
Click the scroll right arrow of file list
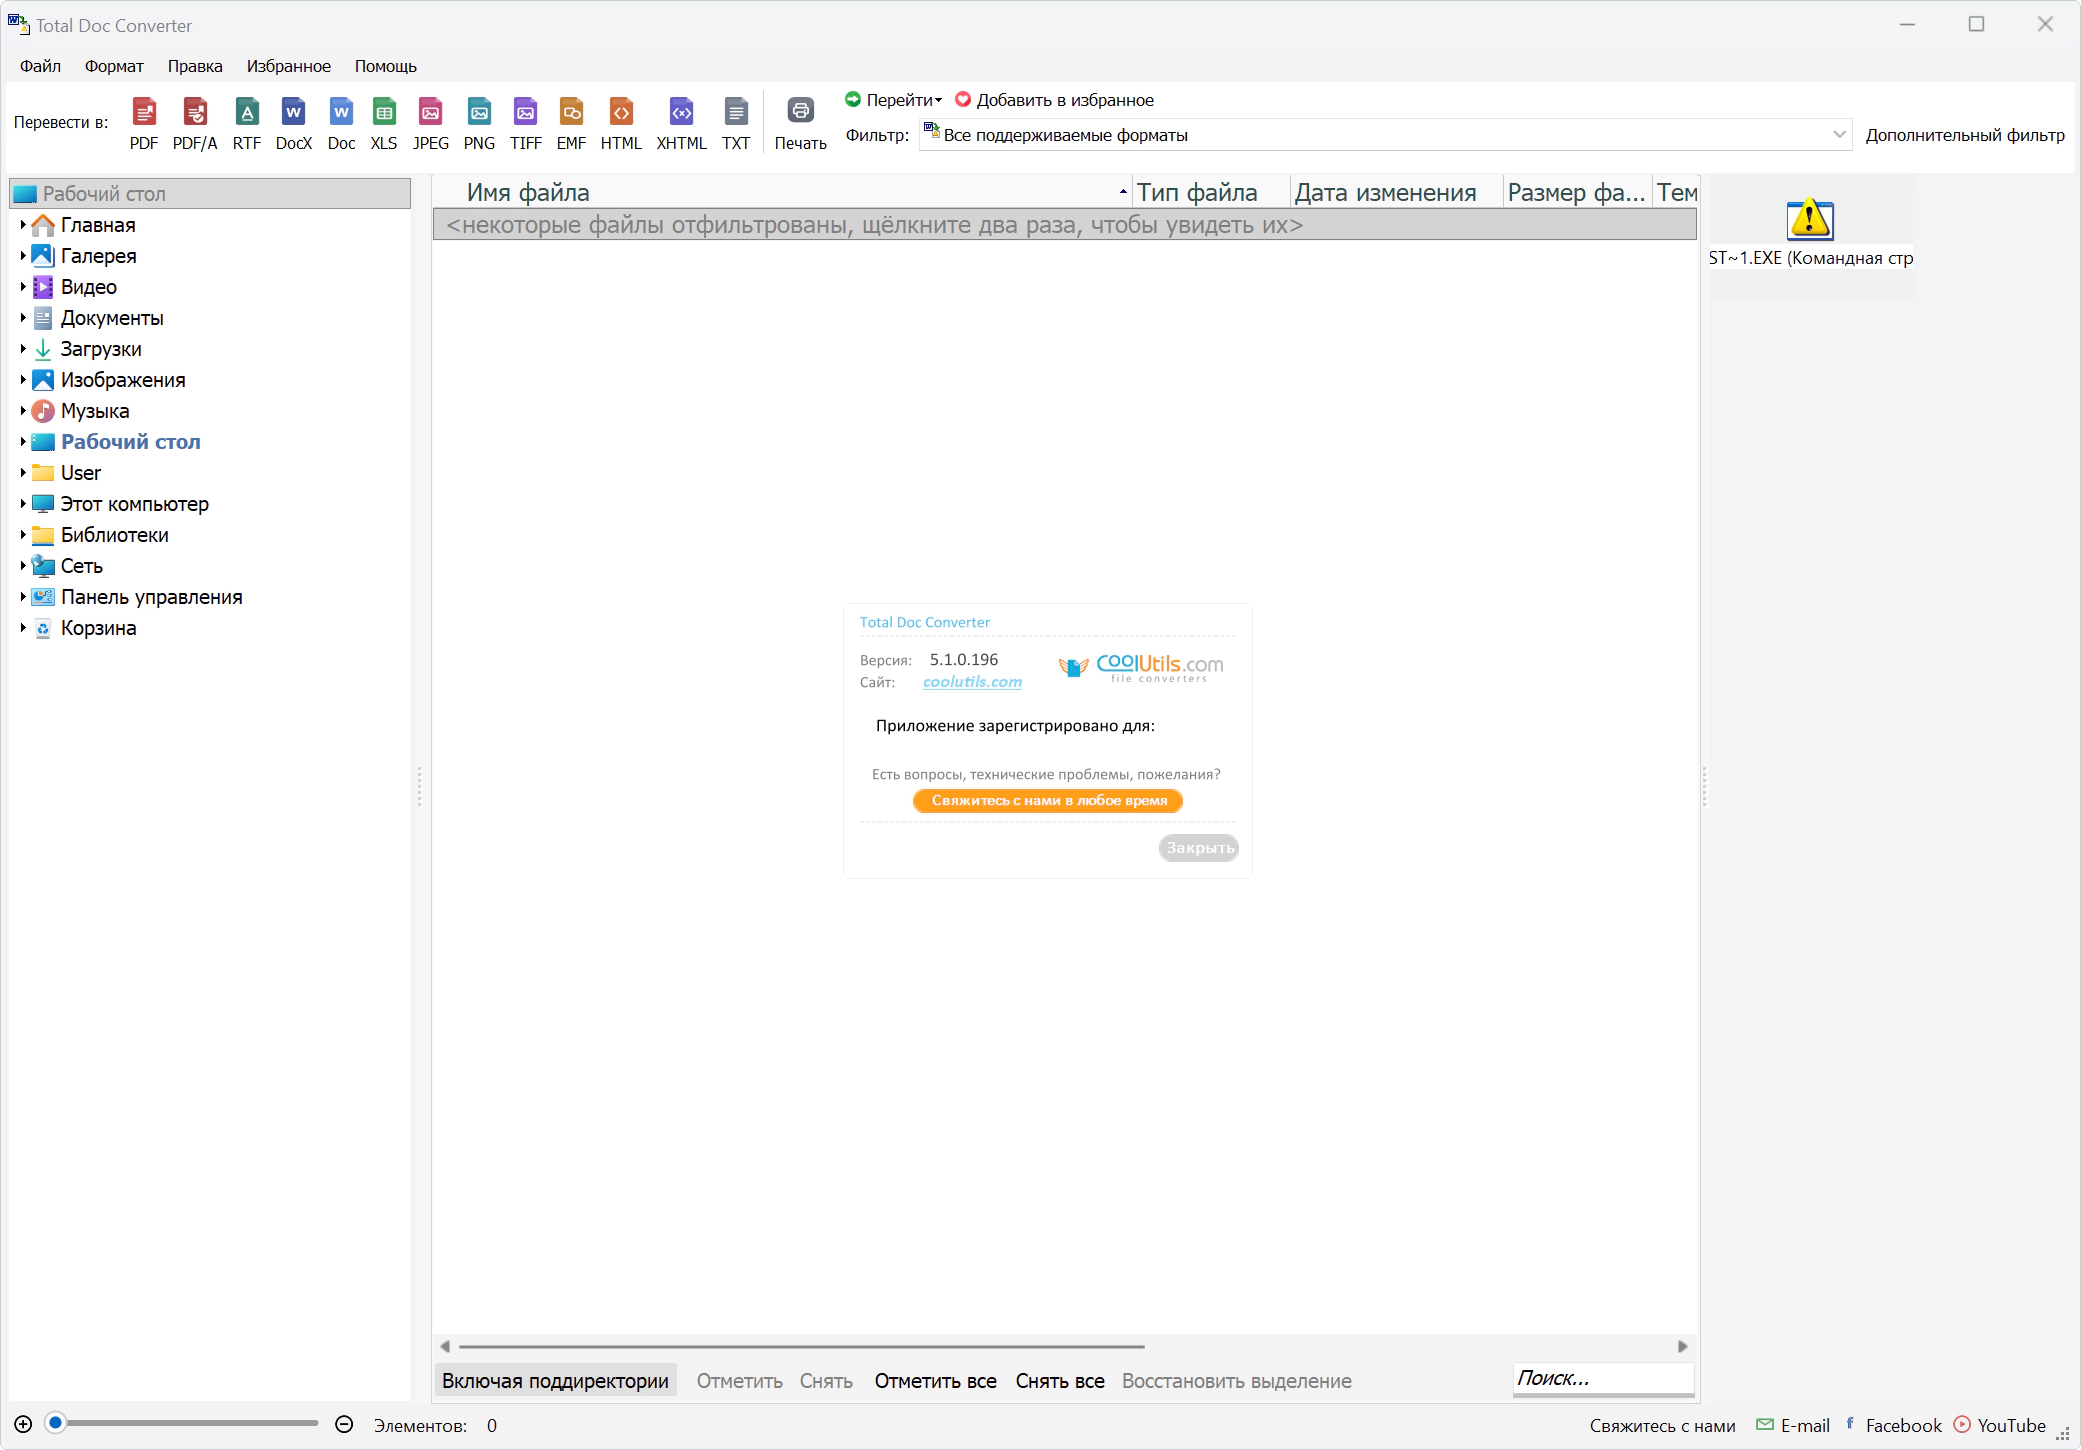(1683, 1346)
